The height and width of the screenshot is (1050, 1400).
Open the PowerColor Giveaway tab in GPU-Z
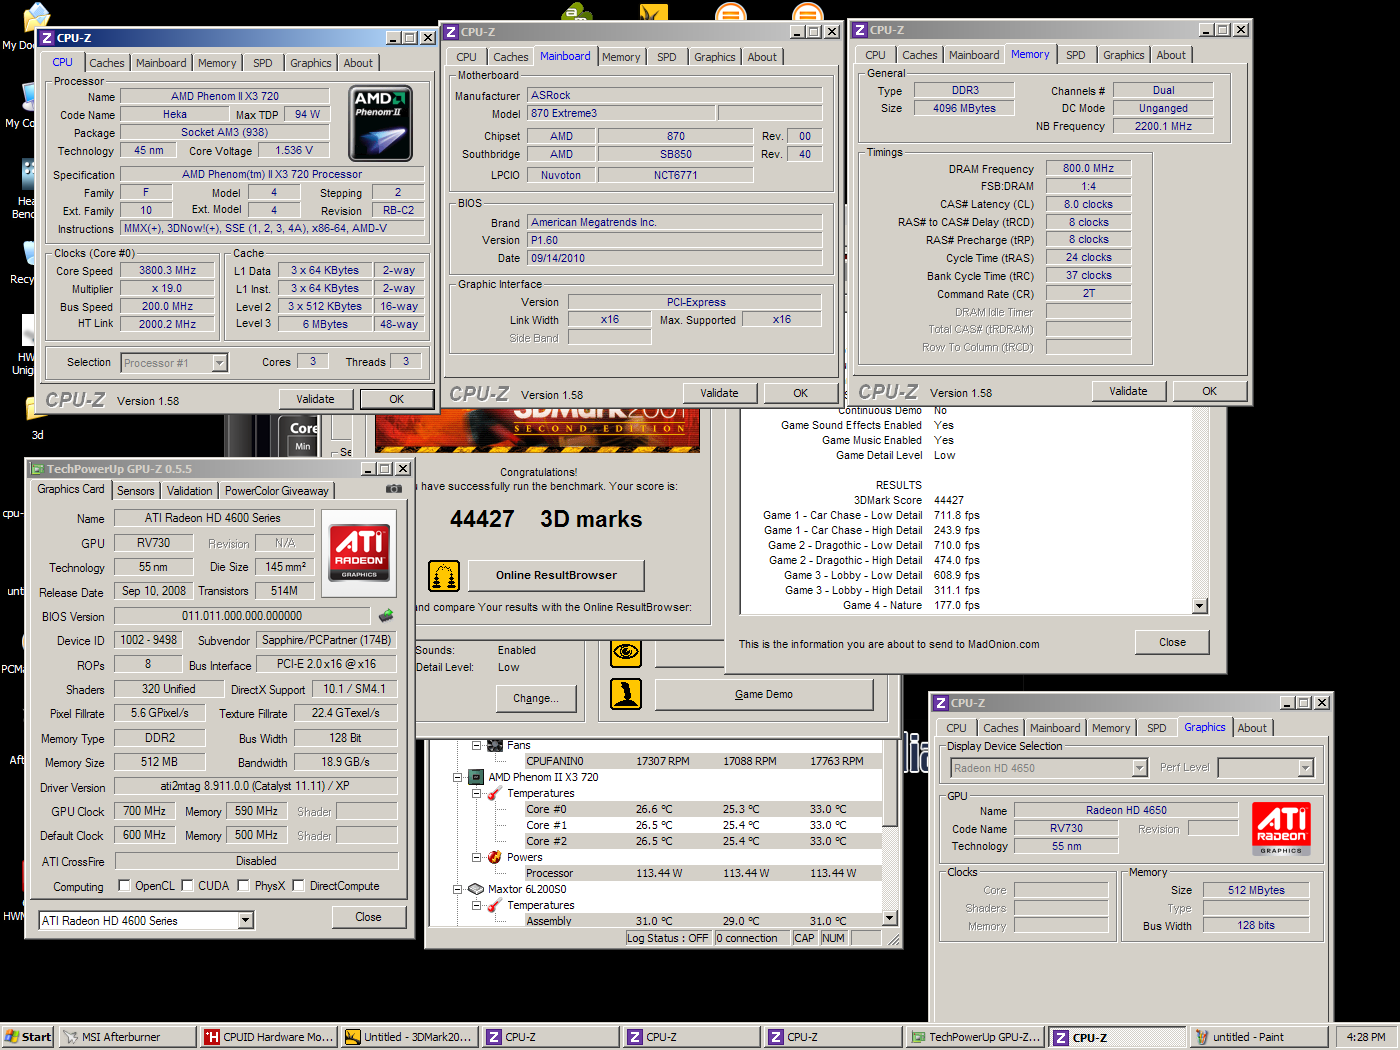pyautogui.click(x=276, y=491)
